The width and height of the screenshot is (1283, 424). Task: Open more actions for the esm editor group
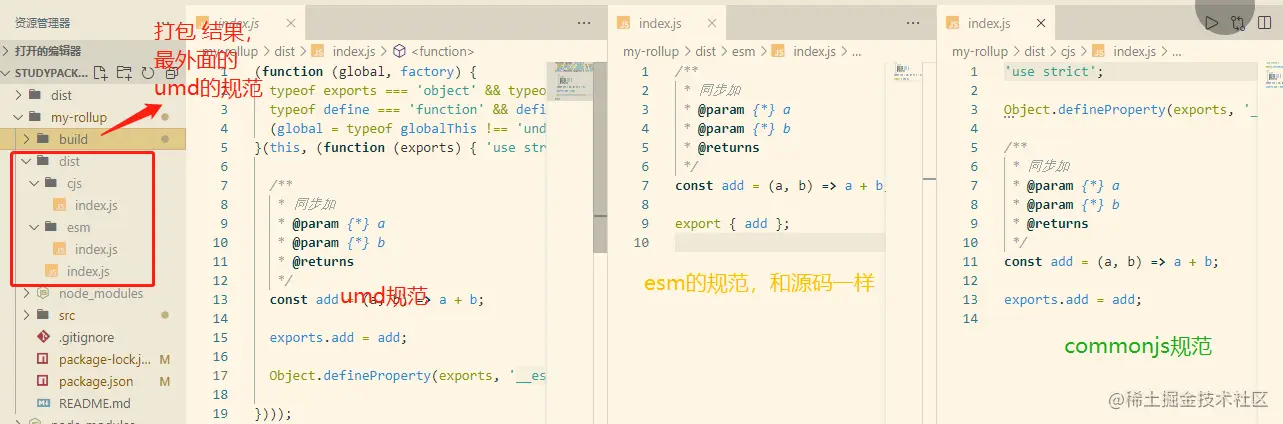(913, 22)
